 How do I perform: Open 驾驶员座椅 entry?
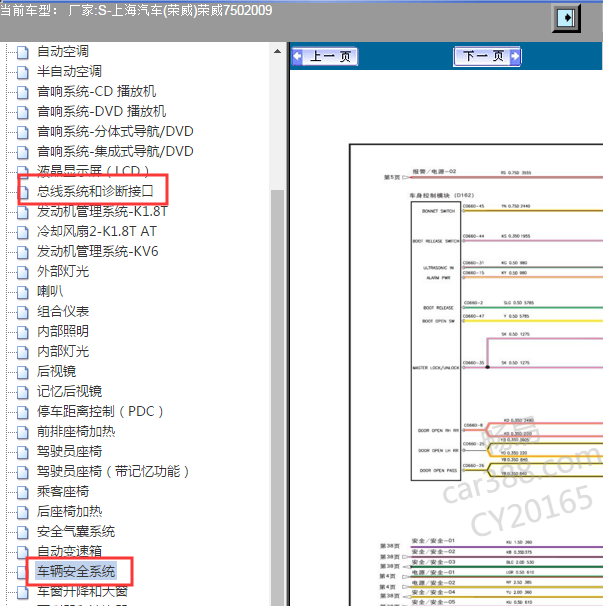coord(70,452)
